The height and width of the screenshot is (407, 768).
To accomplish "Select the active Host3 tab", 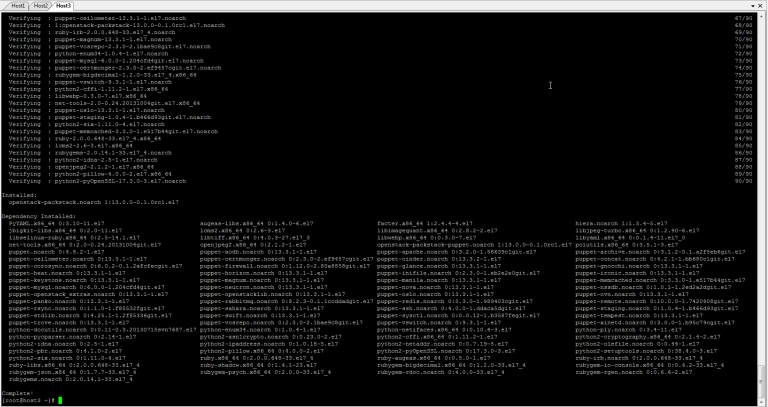I will tap(63, 6).
